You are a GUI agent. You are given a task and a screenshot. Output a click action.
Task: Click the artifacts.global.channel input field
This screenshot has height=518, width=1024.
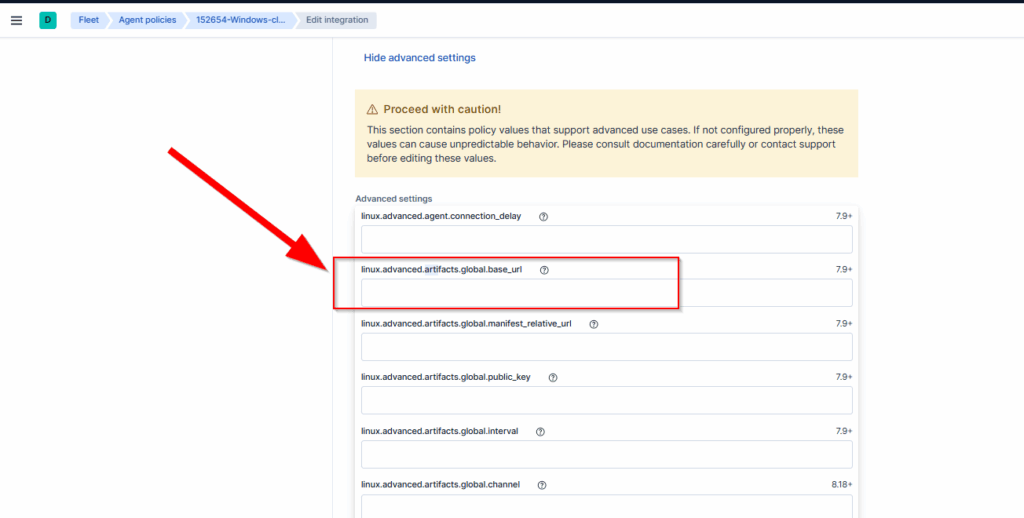pos(606,506)
